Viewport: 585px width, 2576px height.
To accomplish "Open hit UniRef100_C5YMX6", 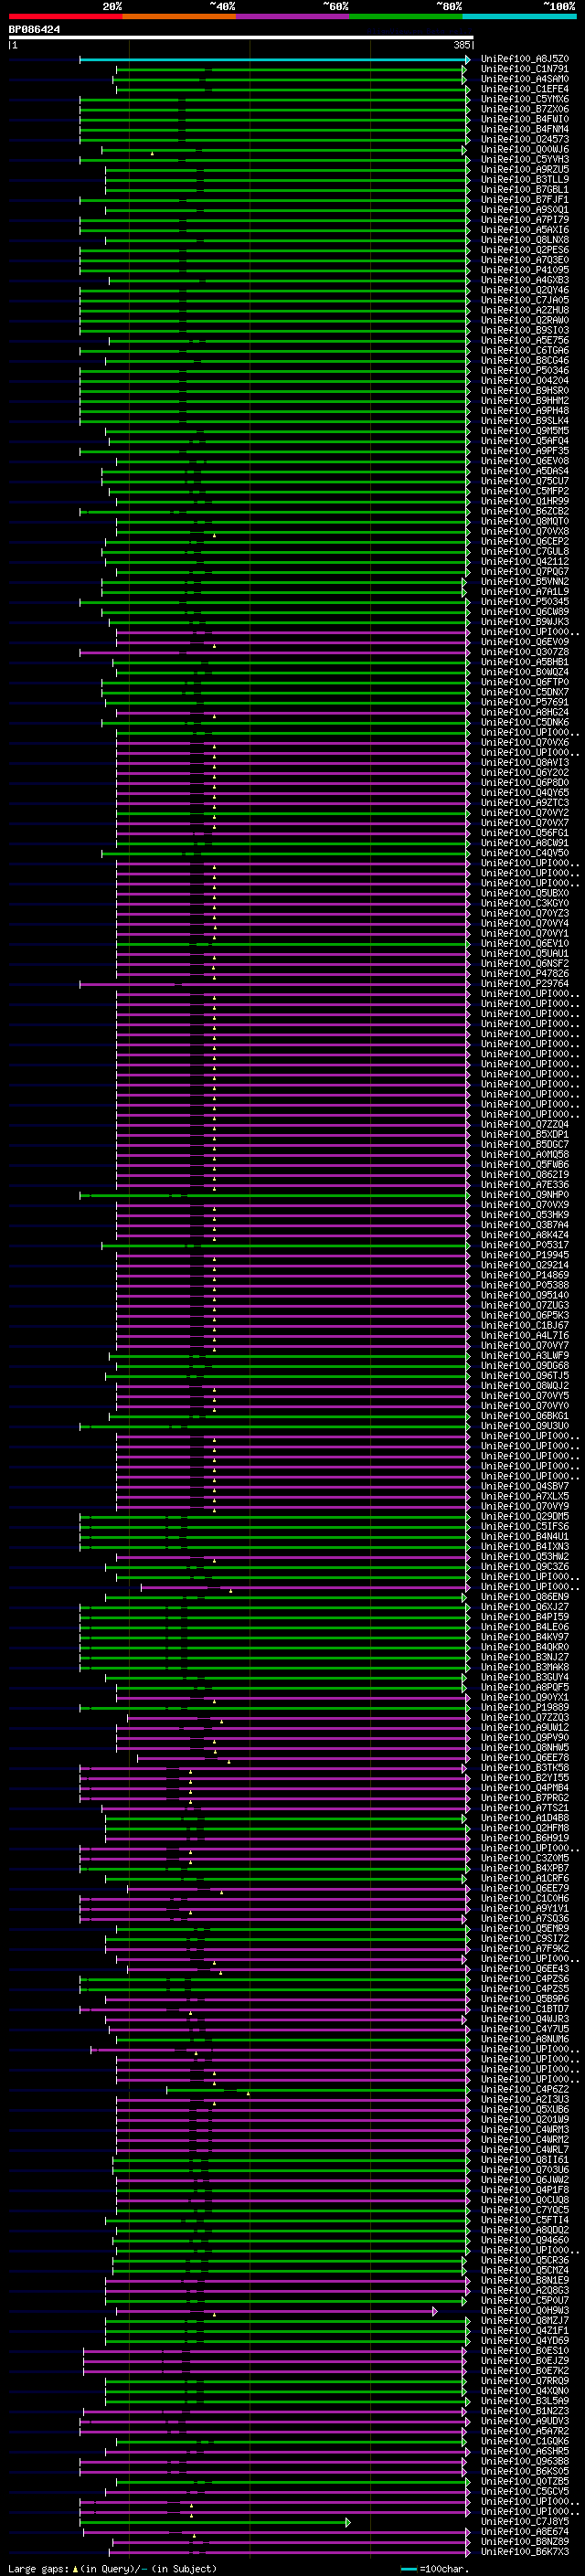I will point(525,99).
